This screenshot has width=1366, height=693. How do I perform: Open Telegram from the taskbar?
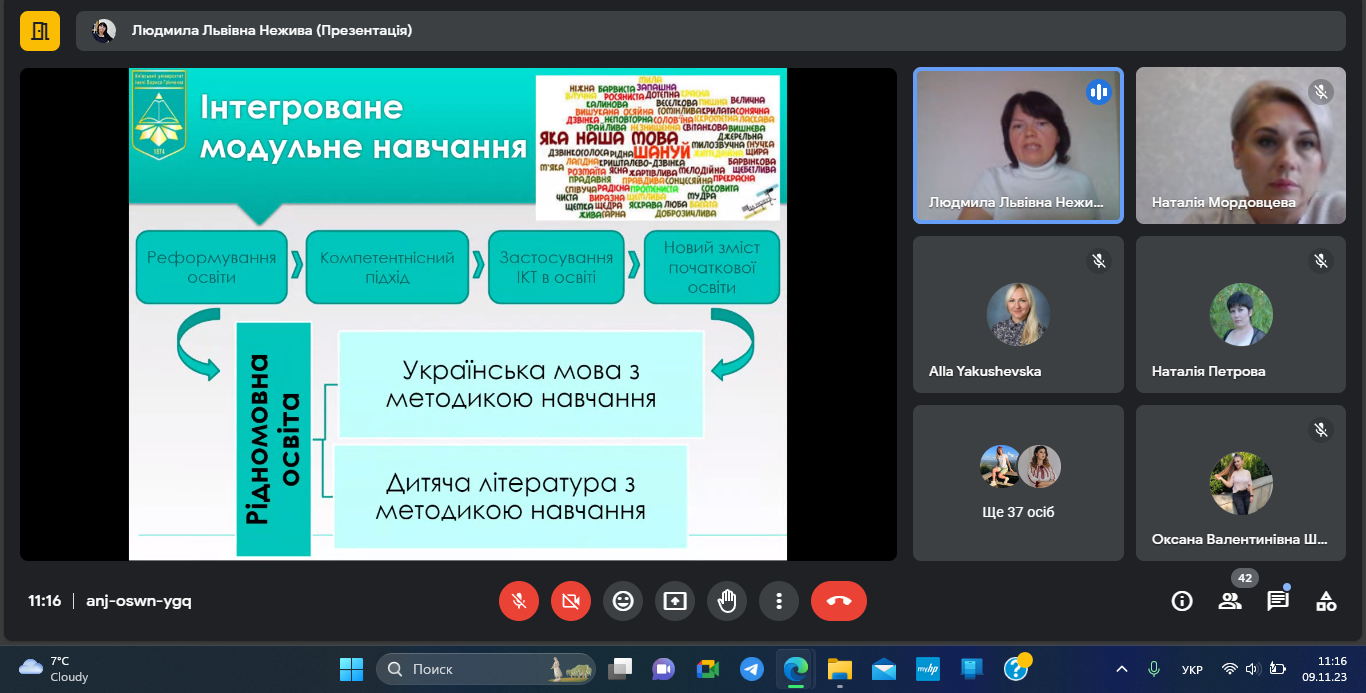pos(752,669)
